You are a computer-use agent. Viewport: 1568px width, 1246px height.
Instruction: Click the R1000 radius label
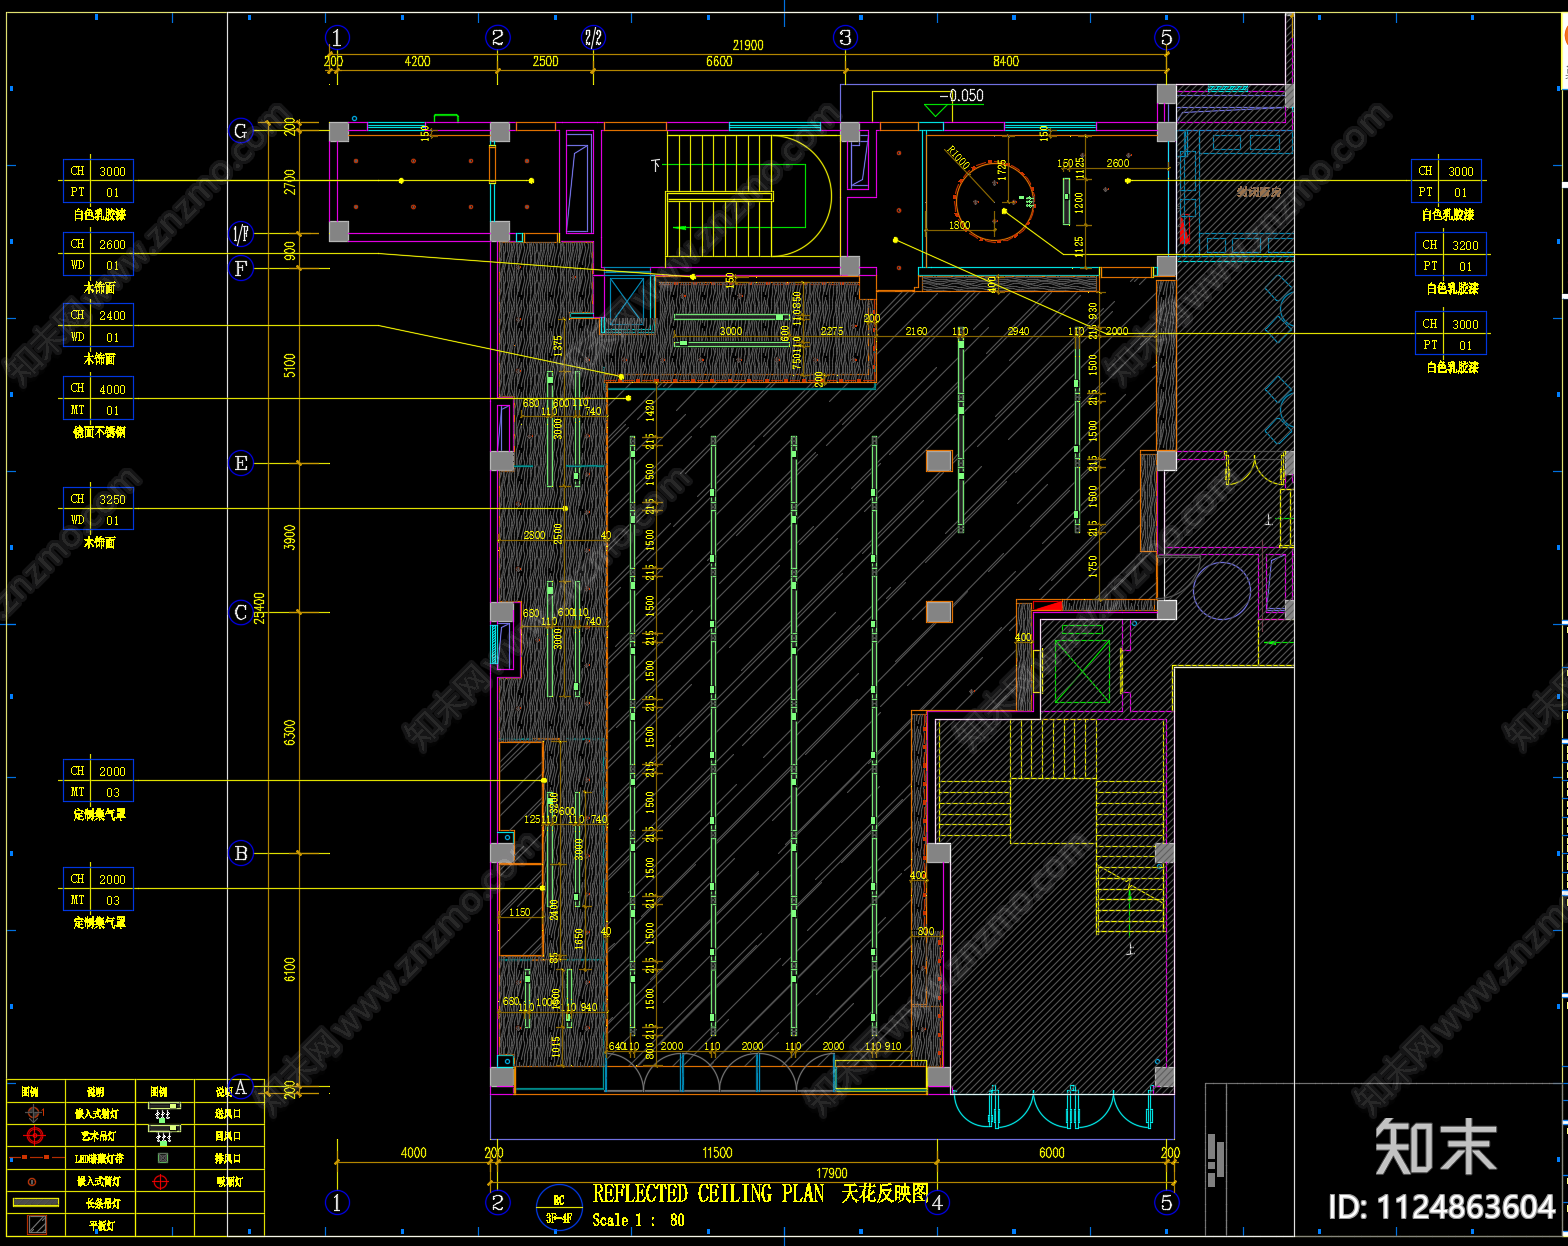958,158
